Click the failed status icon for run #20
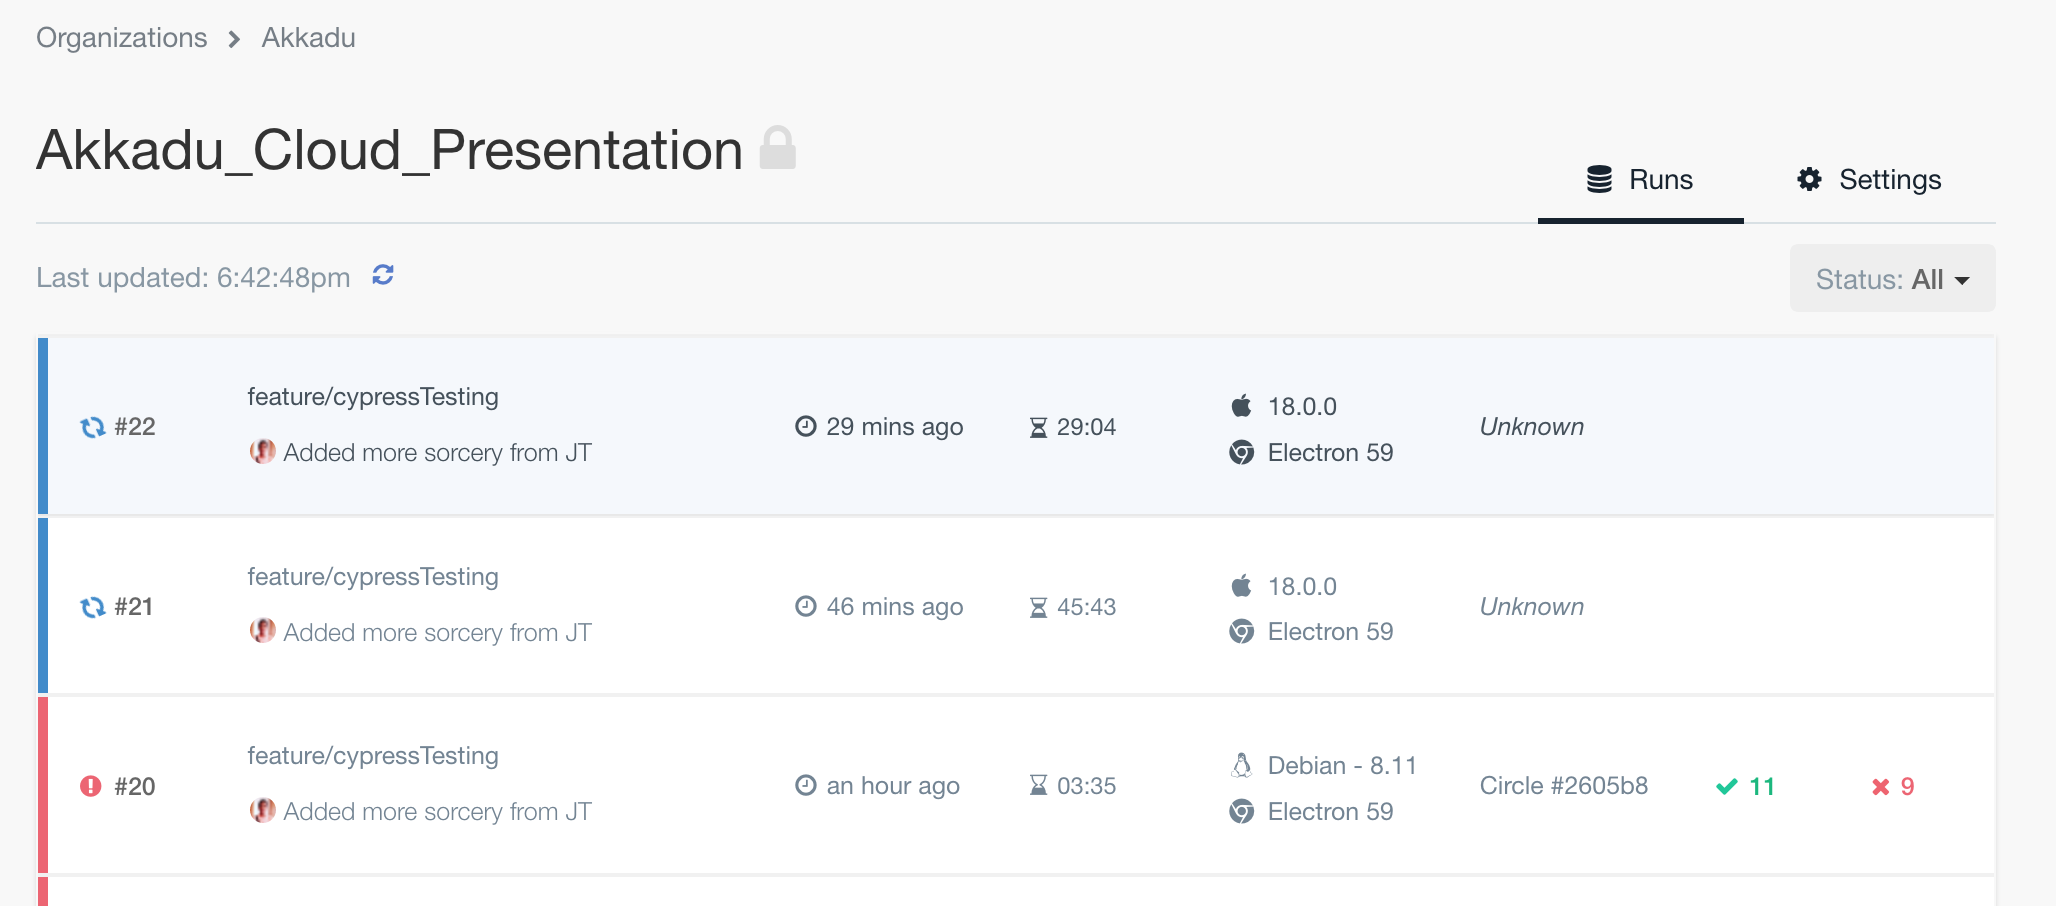Viewport: 2056px width, 906px height. click(91, 786)
